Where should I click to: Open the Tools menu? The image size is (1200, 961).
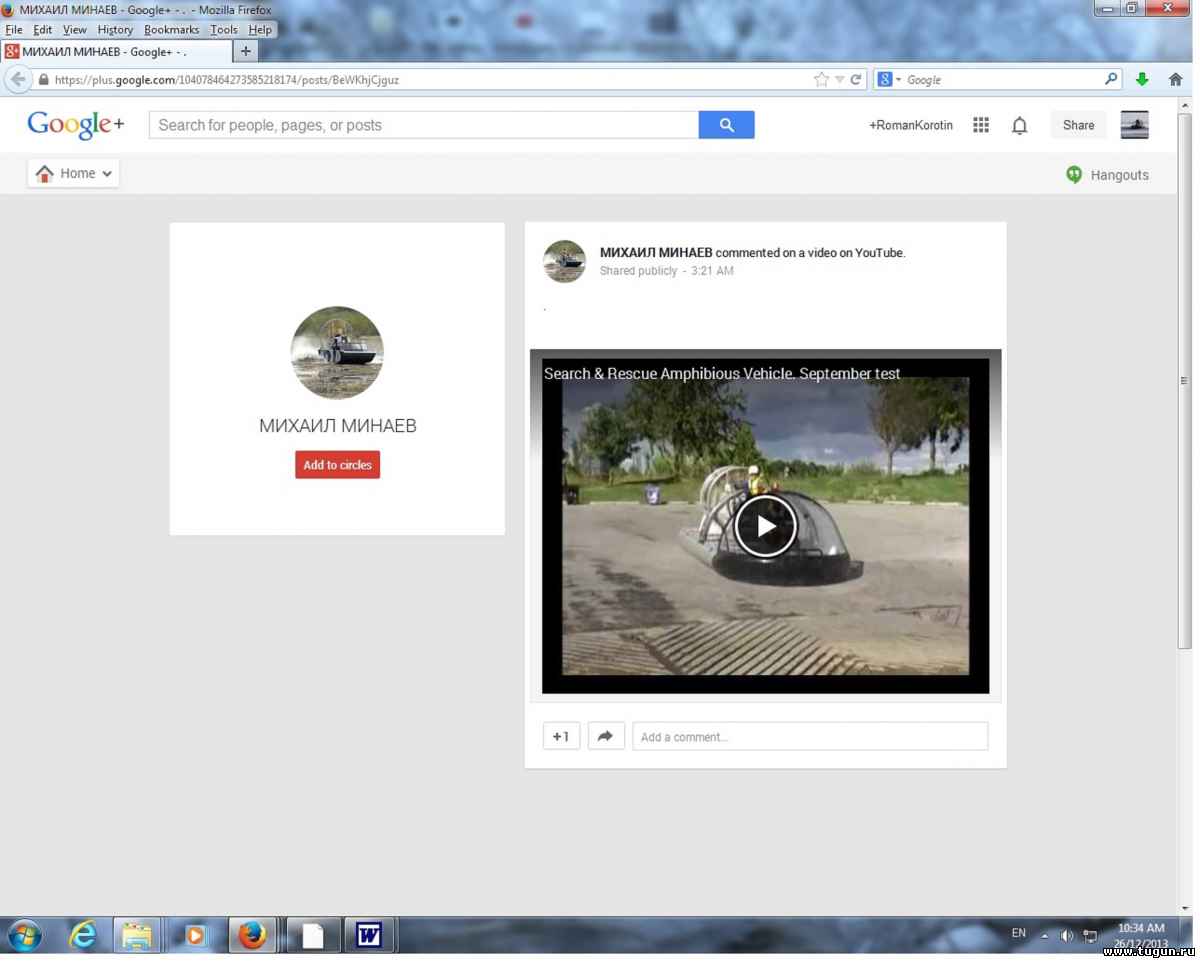pos(224,30)
